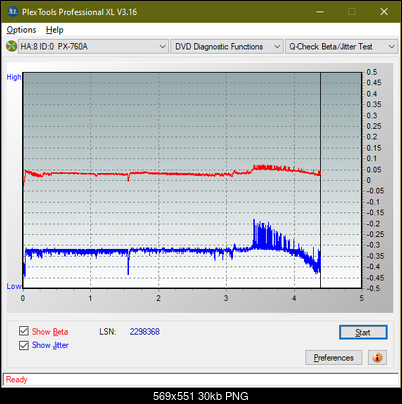This screenshot has width=402, height=404.
Task: Open the Preferences button
Action: (x=333, y=358)
